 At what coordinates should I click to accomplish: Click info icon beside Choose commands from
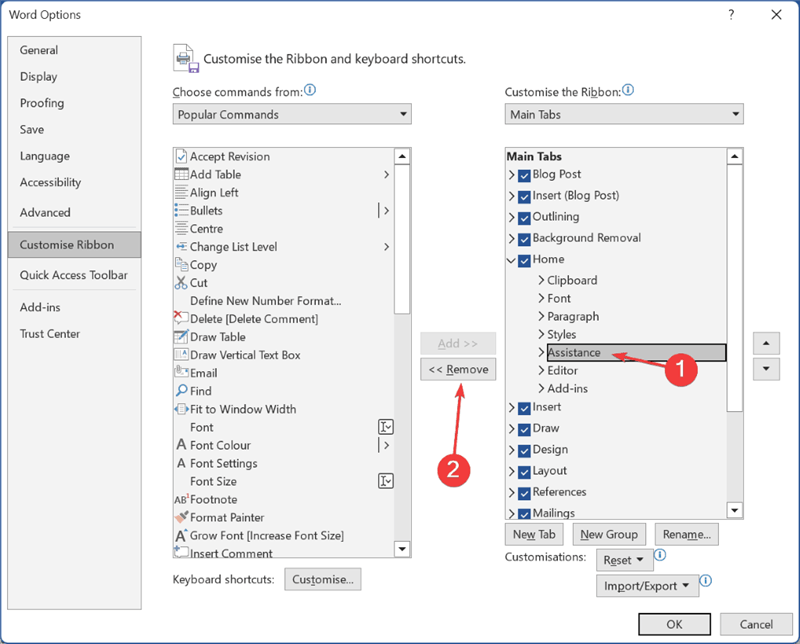(310, 90)
